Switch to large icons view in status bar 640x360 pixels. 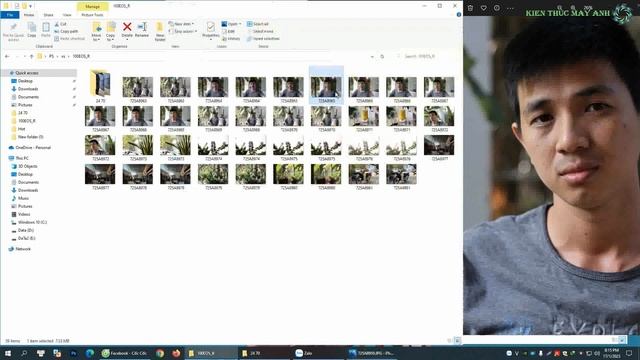click(x=457, y=340)
